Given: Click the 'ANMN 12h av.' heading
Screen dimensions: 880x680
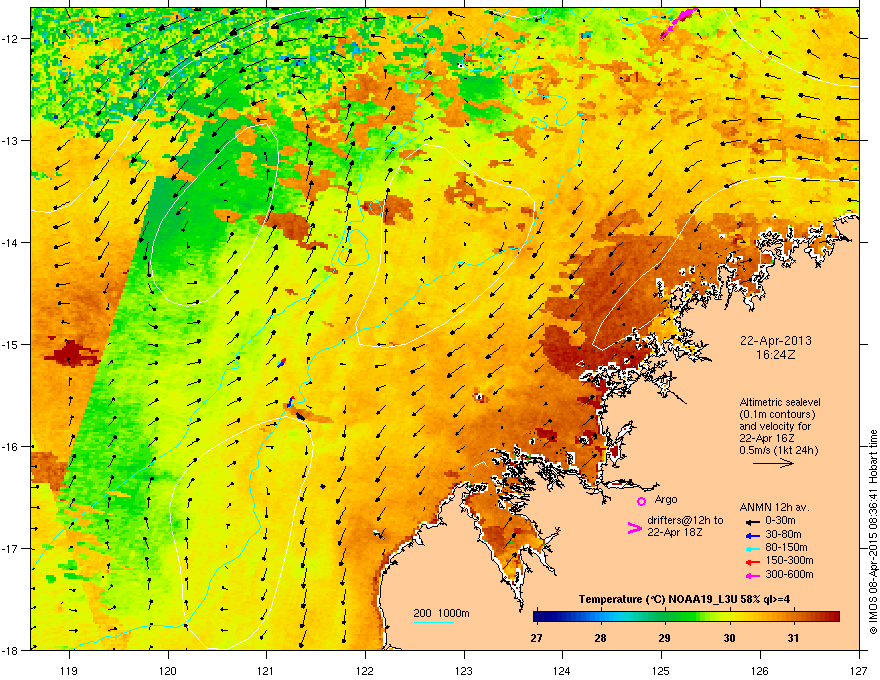Looking at the screenshot, I should click(774, 508).
